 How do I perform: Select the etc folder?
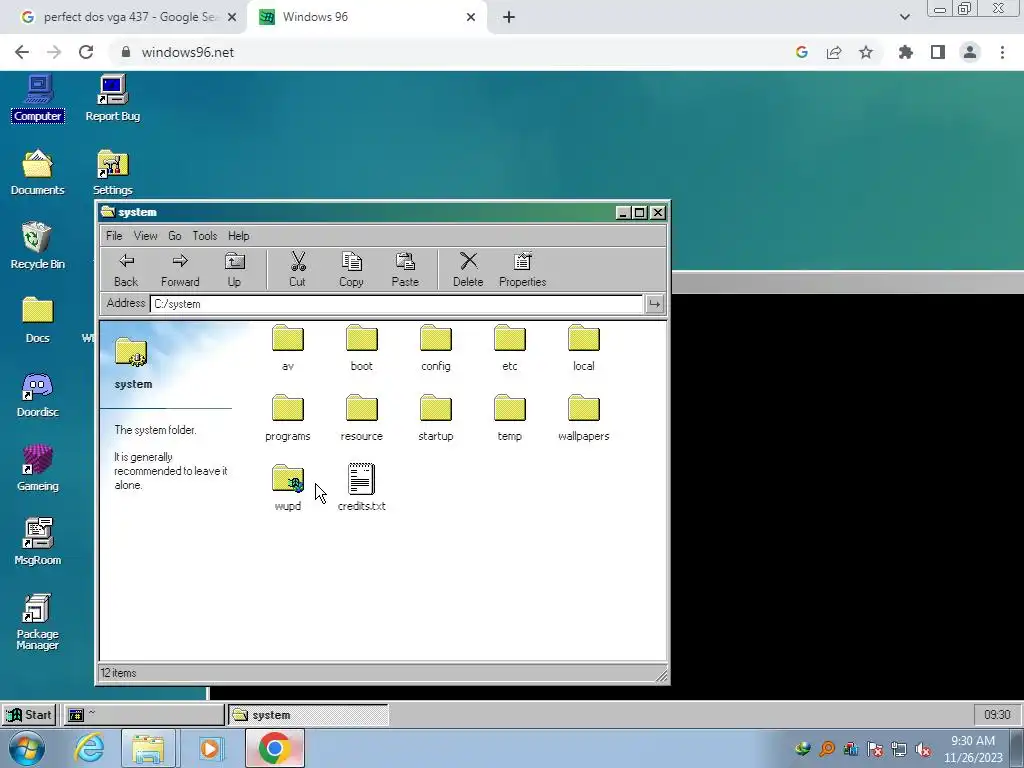(x=510, y=348)
